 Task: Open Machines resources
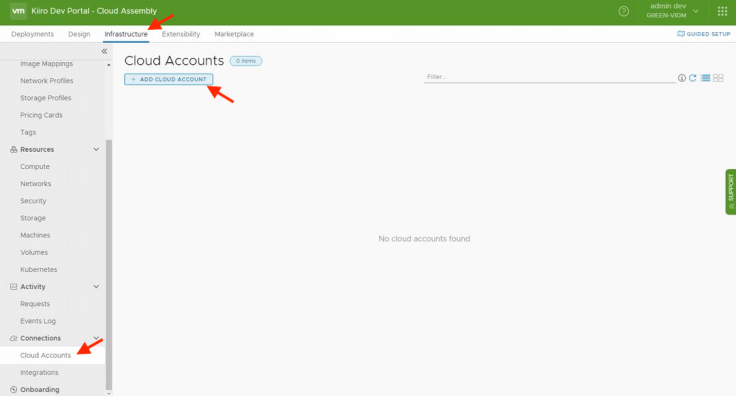(x=35, y=235)
